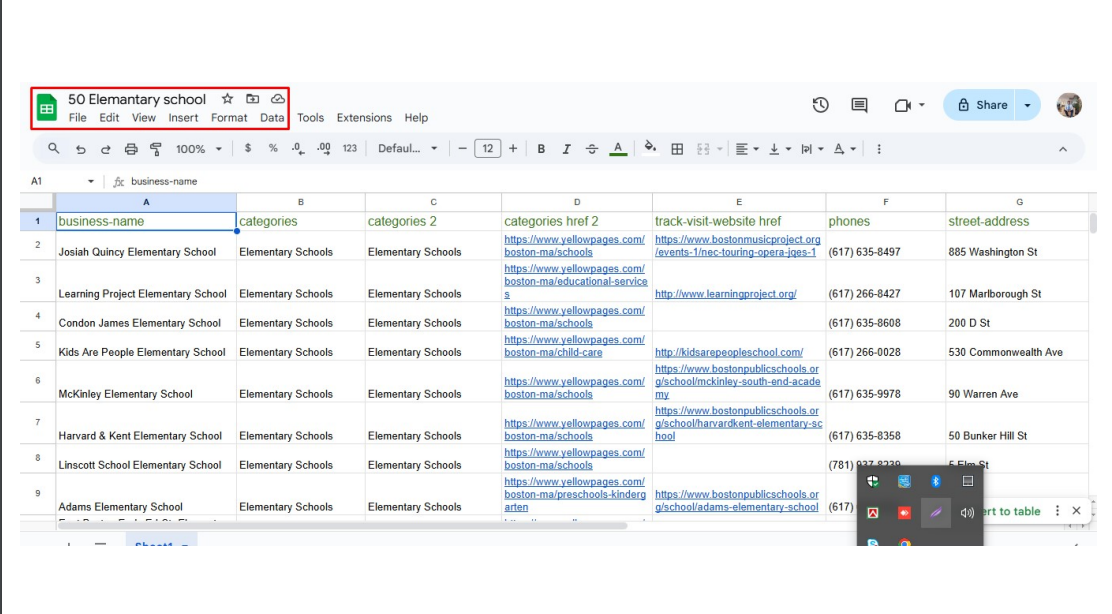1112x614 pixels.
Task: Increase font size plus button
Action: pyautogui.click(x=513, y=148)
